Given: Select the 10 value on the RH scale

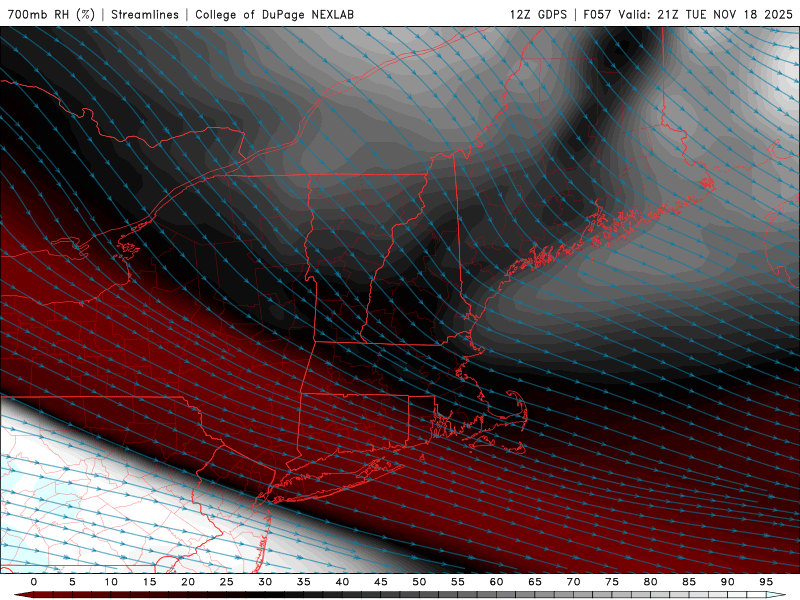Looking at the screenshot, I should pyautogui.click(x=111, y=582).
